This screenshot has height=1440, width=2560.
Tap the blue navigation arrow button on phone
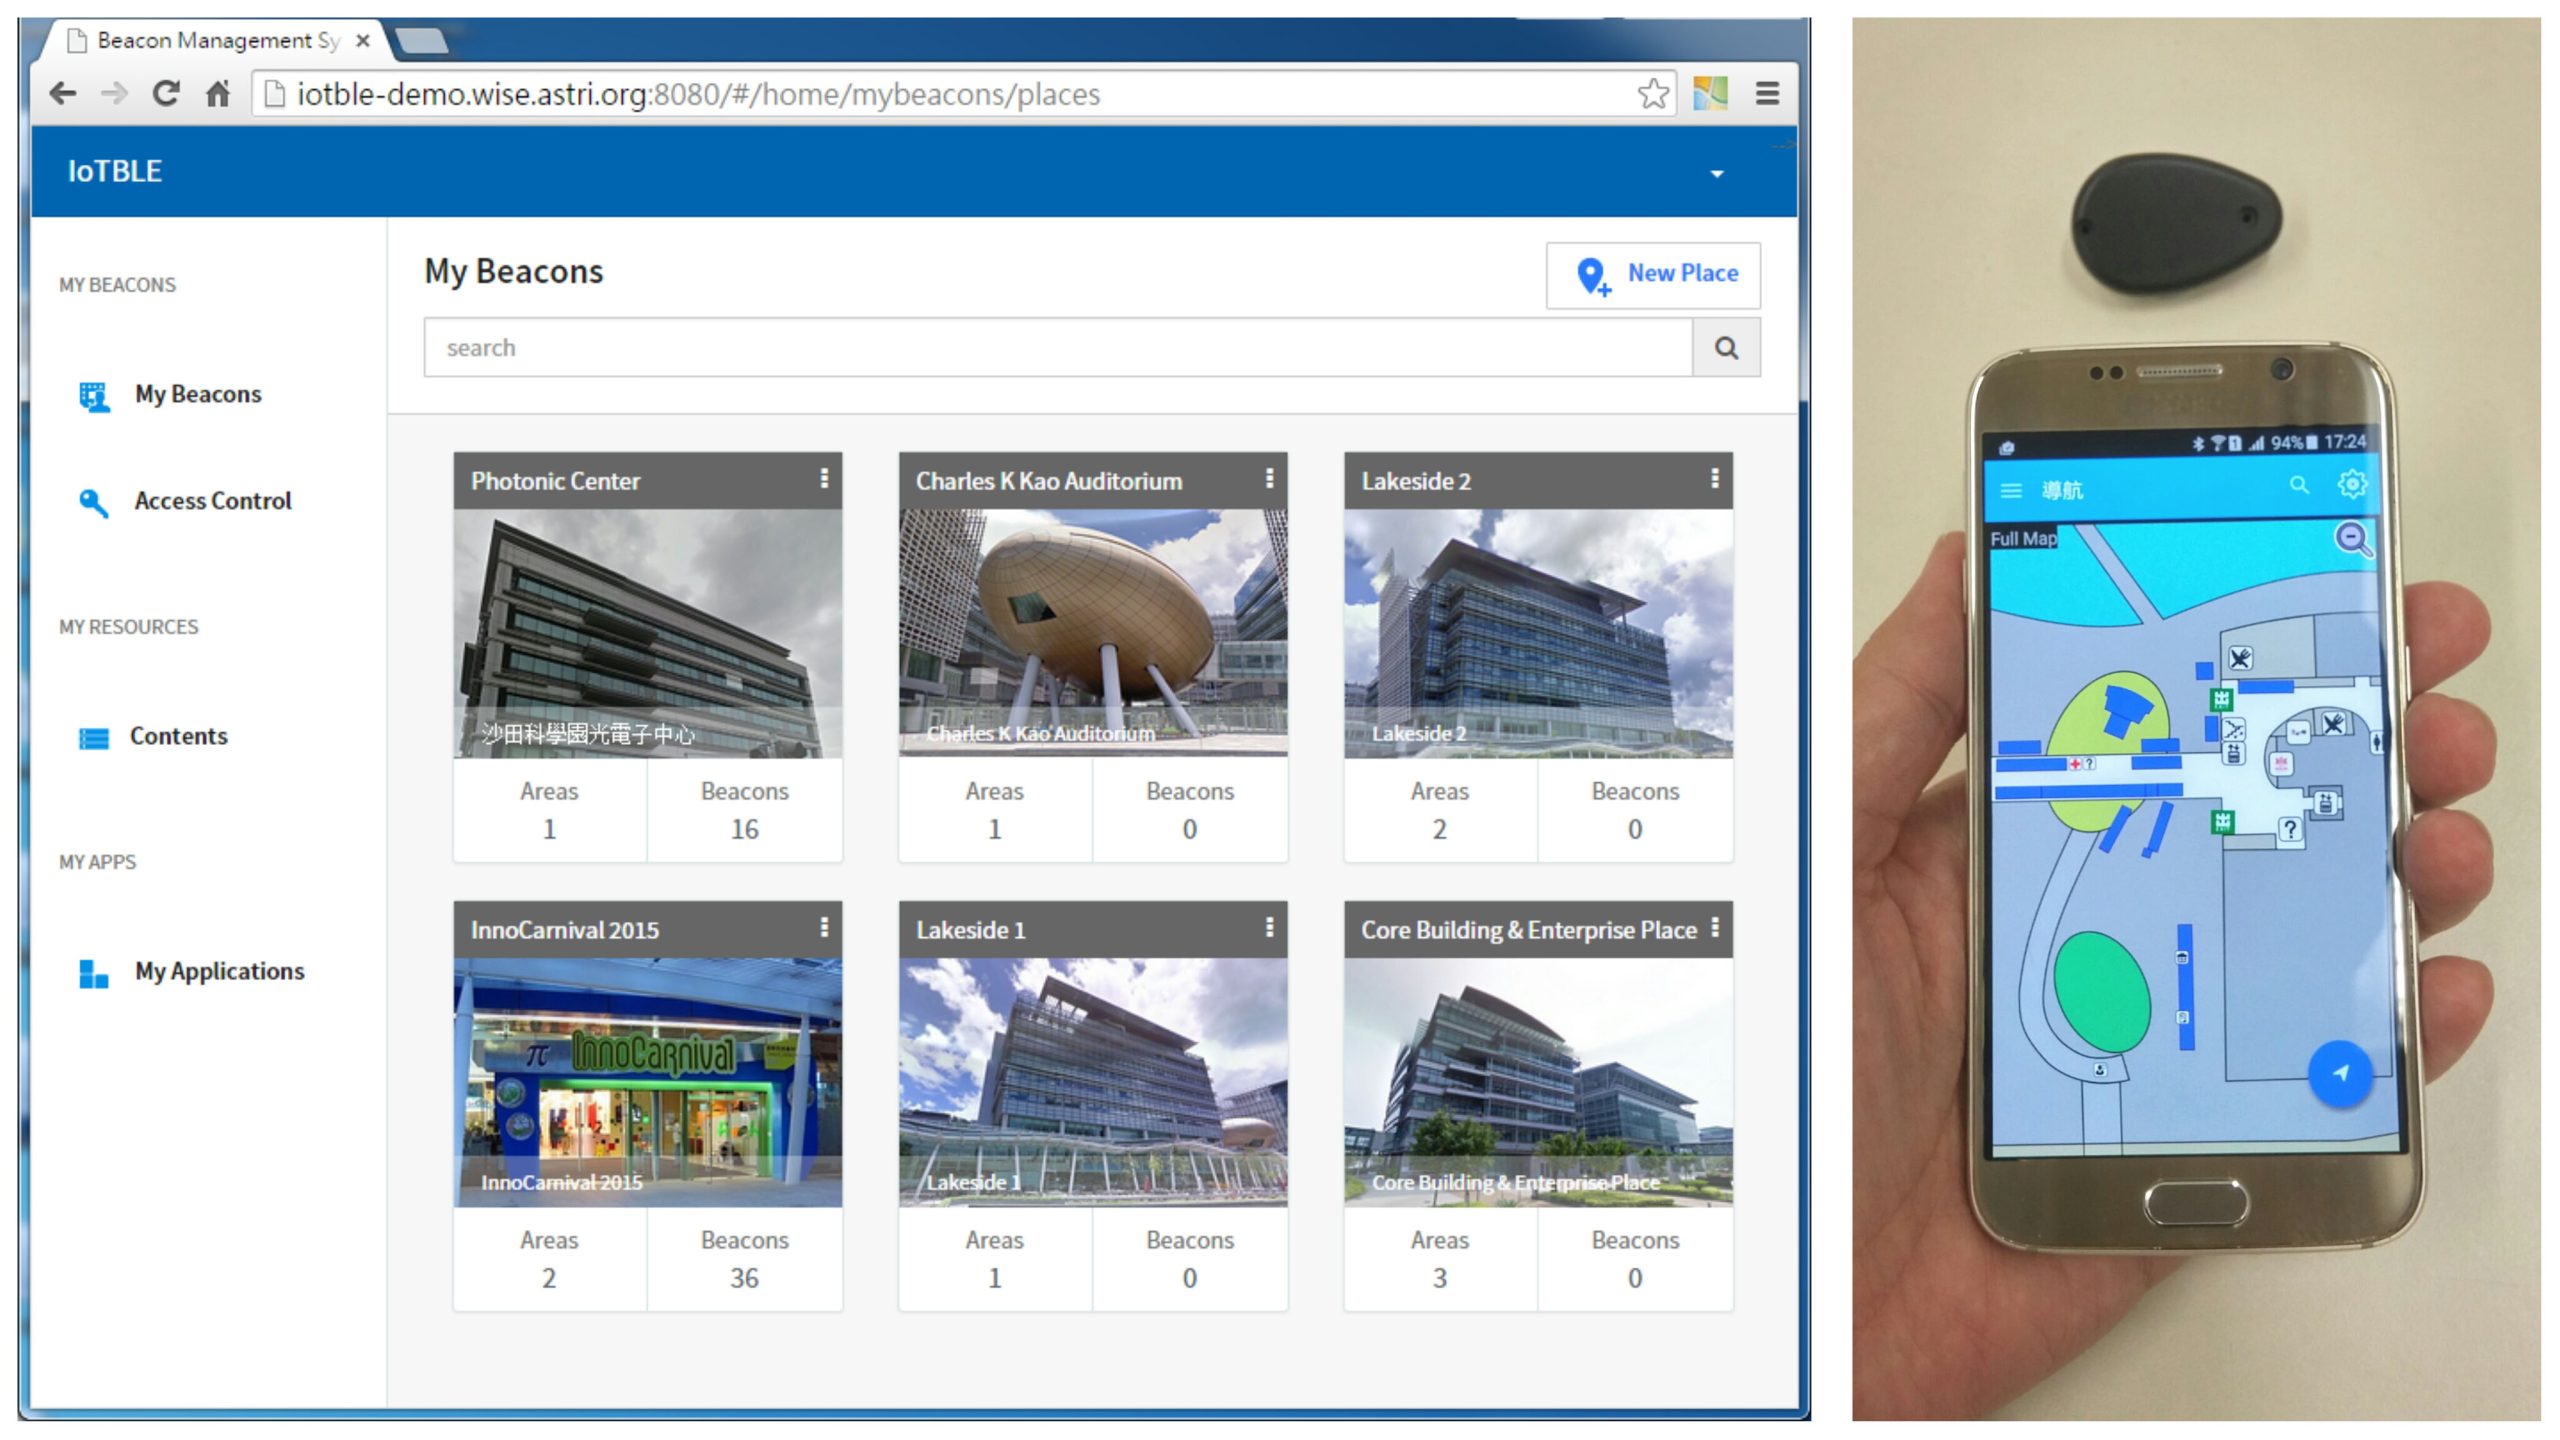coord(2340,1074)
